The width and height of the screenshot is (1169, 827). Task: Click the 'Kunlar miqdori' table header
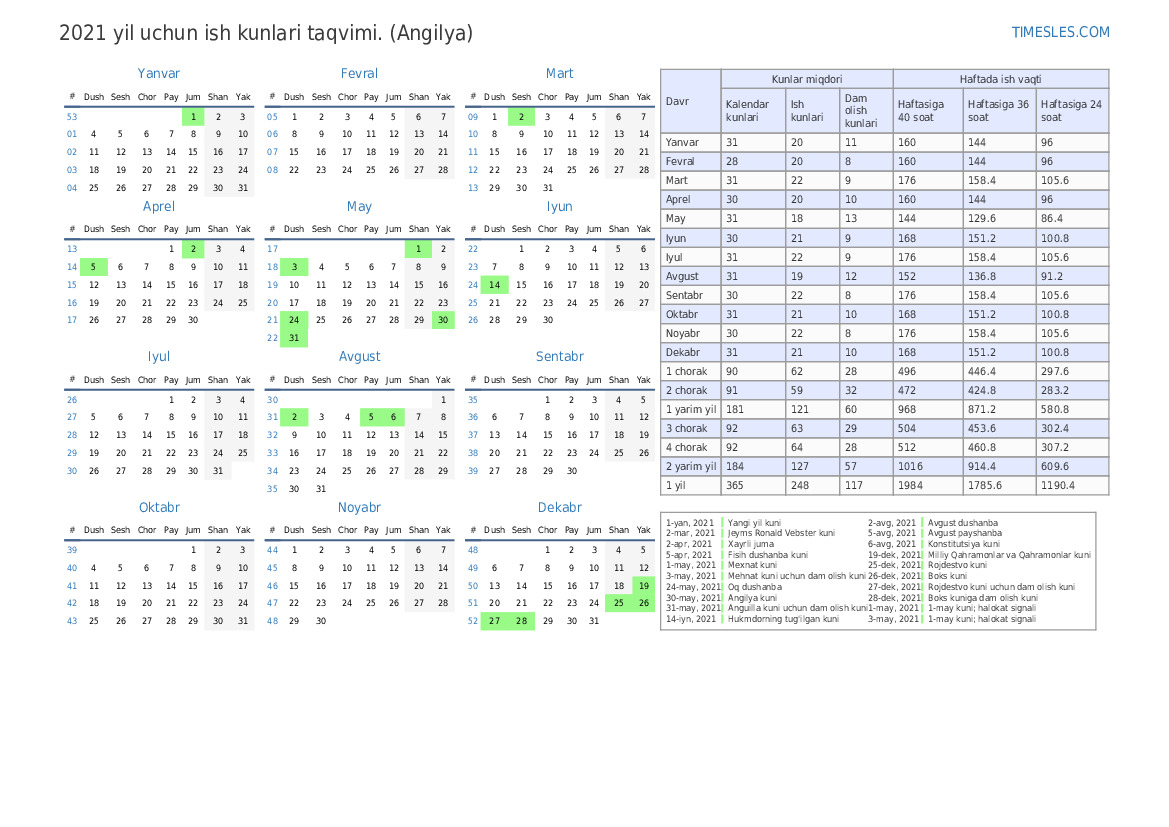click(806, 79)
